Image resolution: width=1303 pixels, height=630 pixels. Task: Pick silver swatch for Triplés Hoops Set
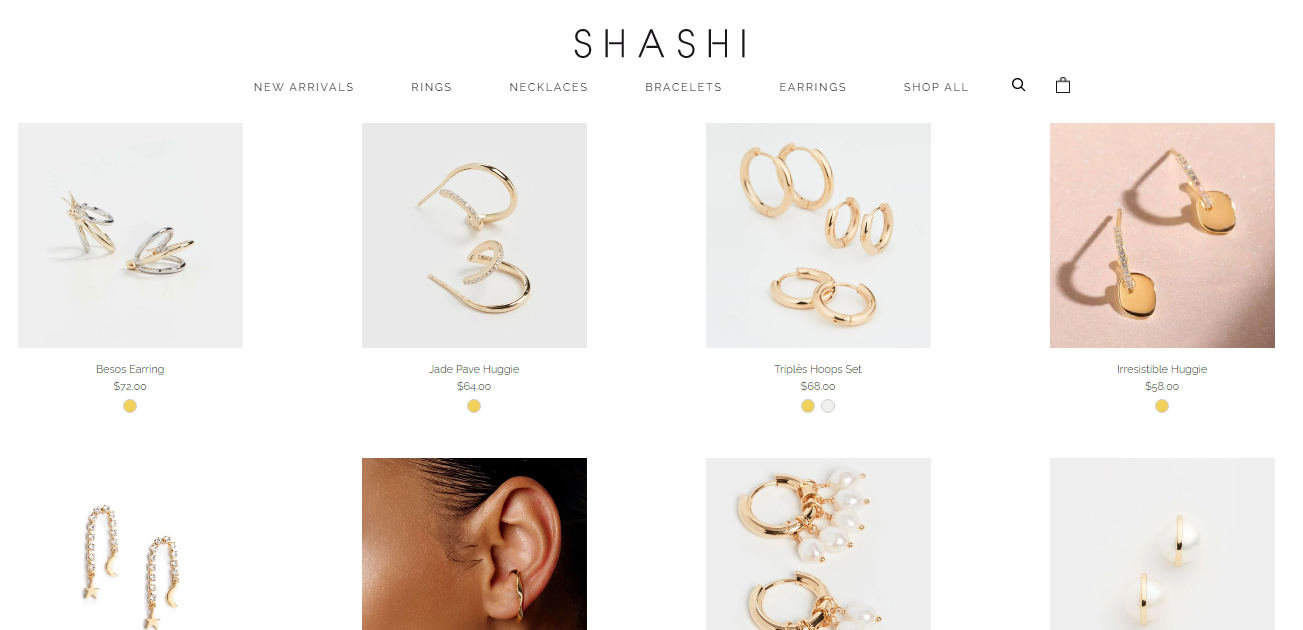click(828, 406)
